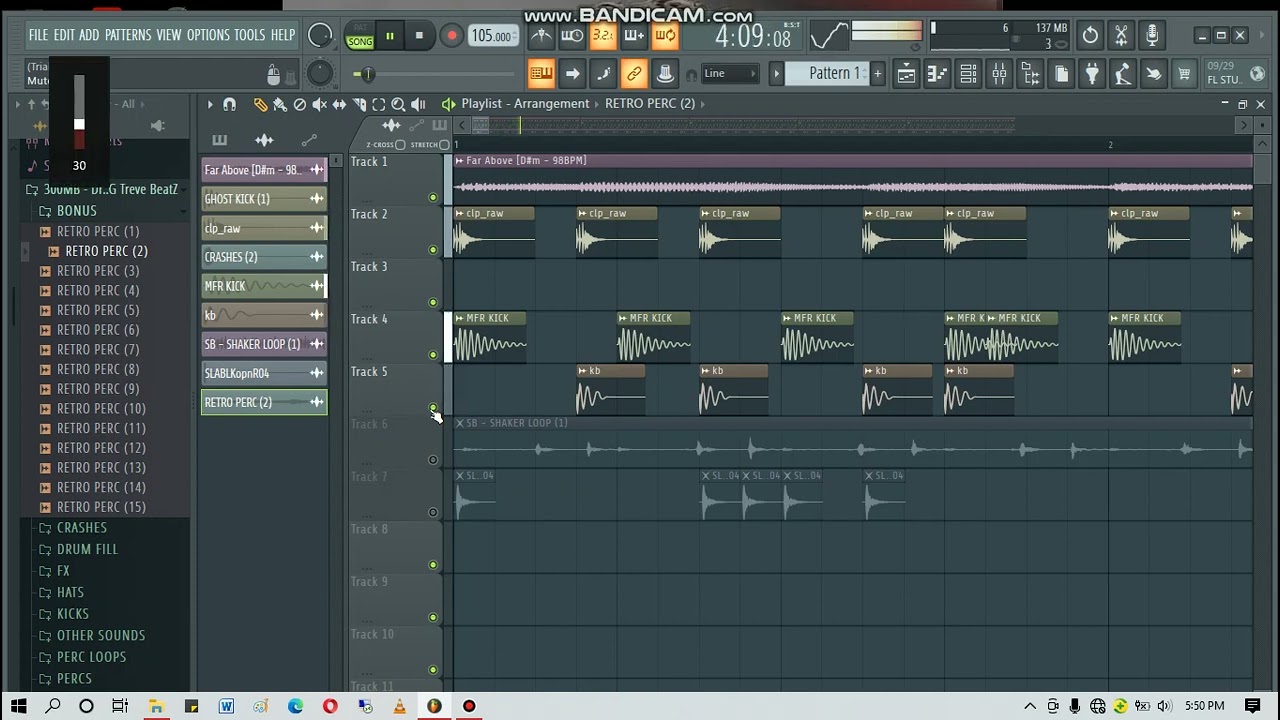Expand the CRASHES folder in browser
Screen dimensions: 1280x720
(x=81, y=528)
